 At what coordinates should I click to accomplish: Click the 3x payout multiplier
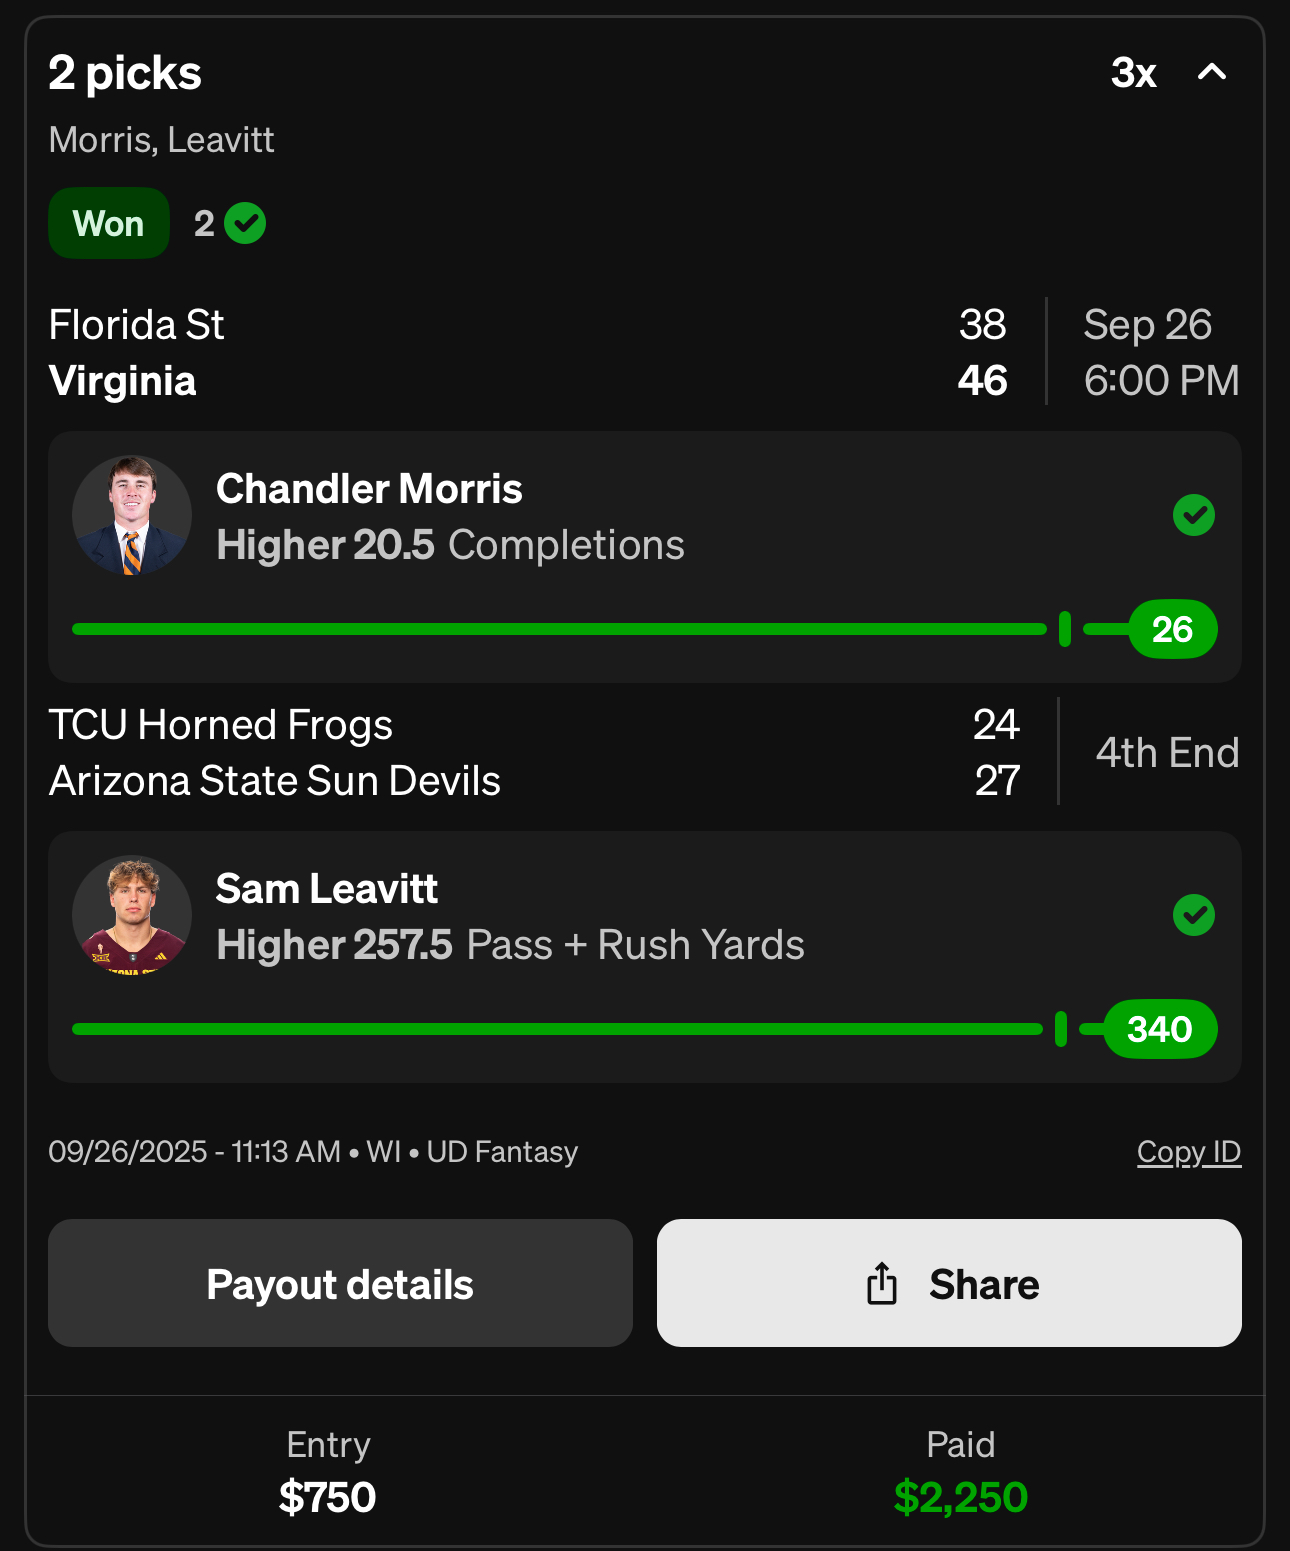pyautogui.click(x=1133, y=72)
